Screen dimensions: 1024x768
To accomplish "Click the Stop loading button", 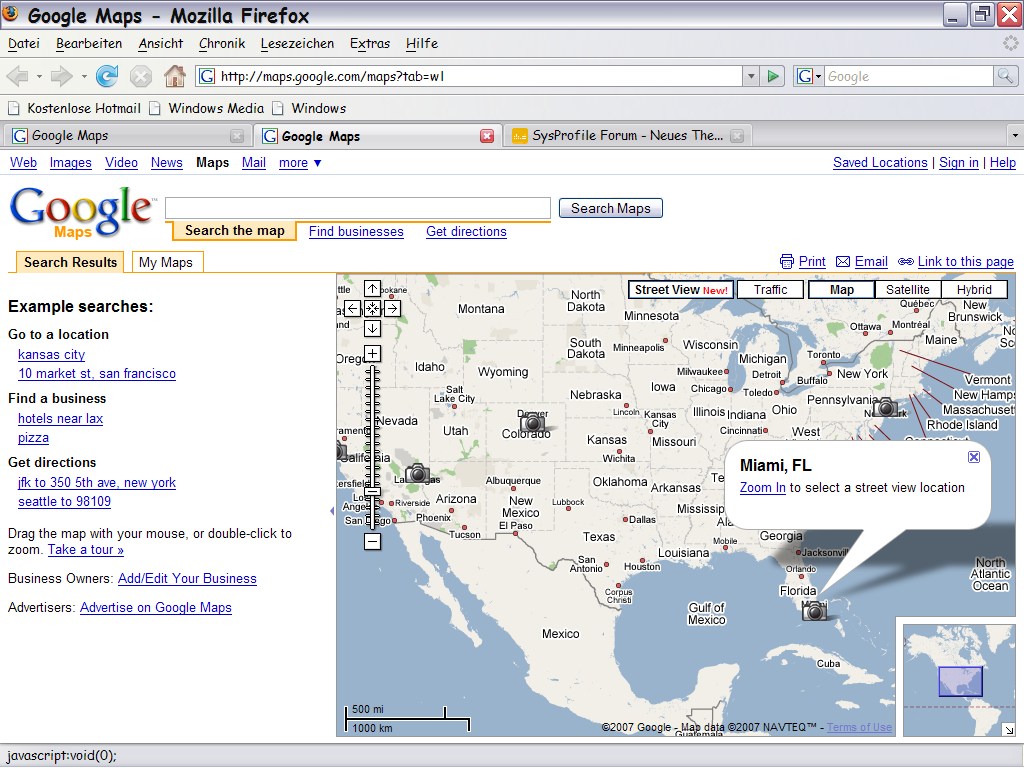I will [x=140, y=76].
